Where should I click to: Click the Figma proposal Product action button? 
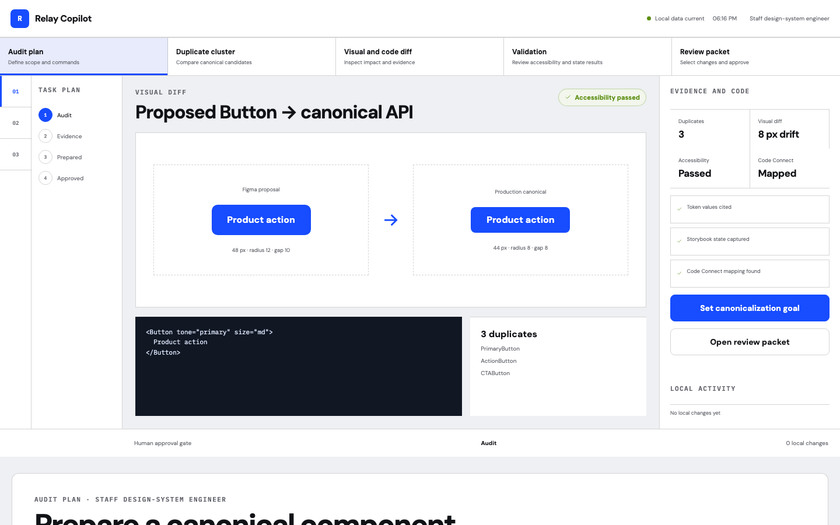(261, 220)
